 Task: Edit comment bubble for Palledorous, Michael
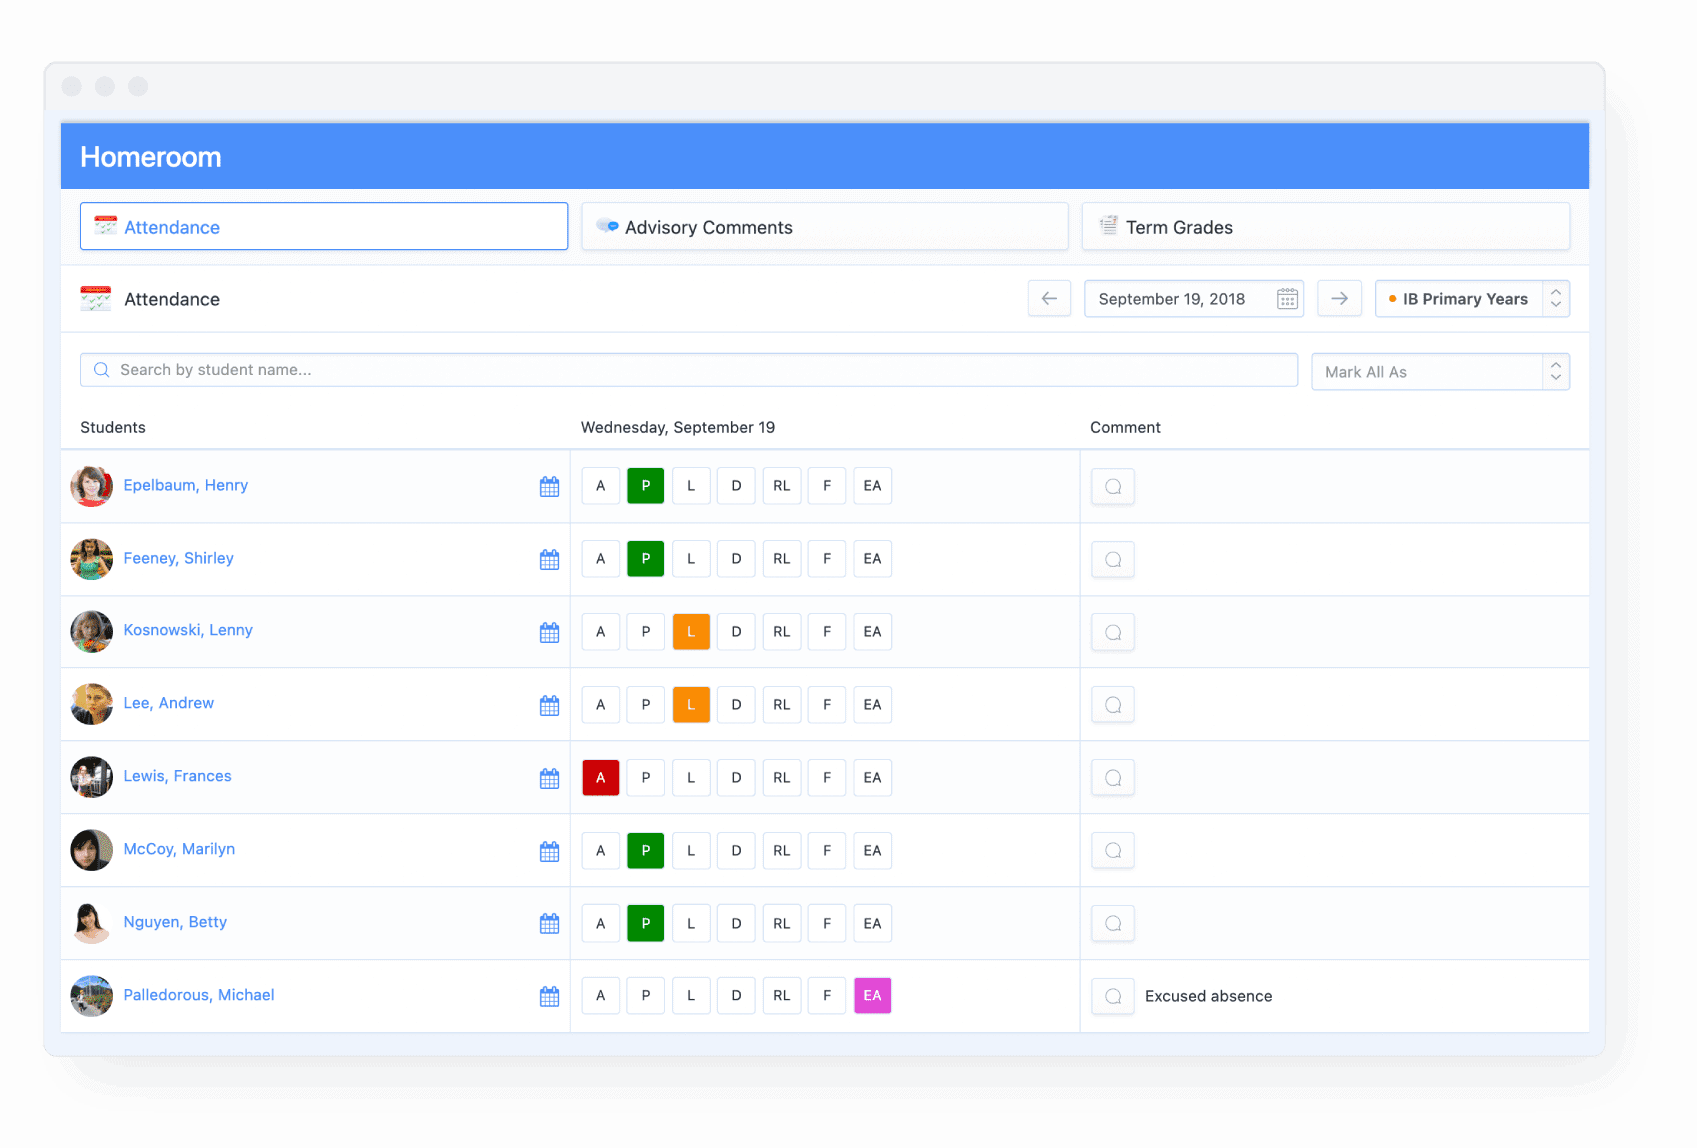click(x=1113, y=997)
